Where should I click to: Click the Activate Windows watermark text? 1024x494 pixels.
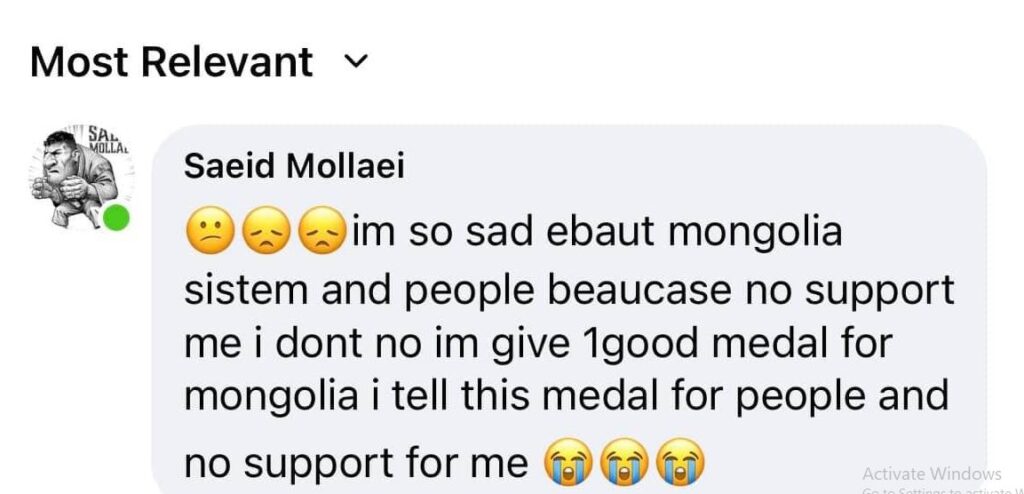tap(931, 473)
